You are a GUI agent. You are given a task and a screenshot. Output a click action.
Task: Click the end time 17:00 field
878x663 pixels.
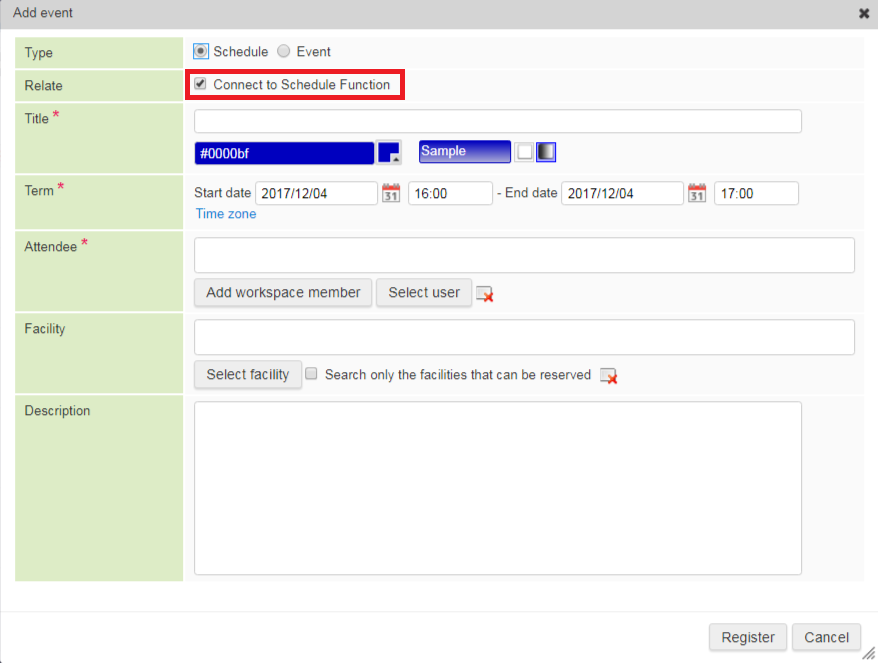coord(755,193)
